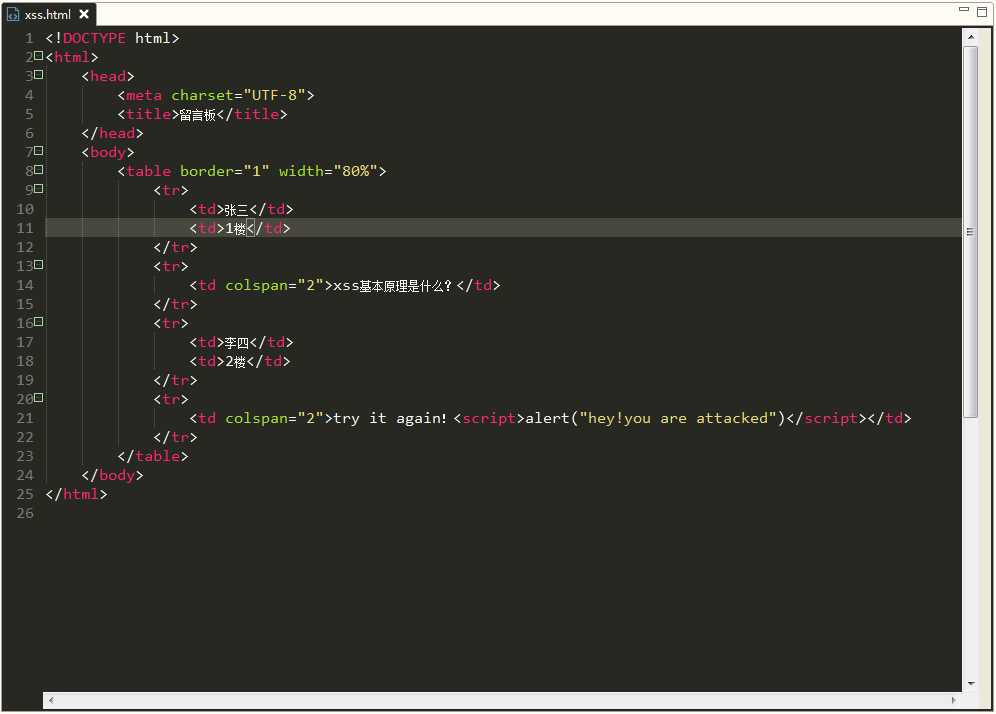996x714 pixels.
Task: Collapse the head block at line 3
Action: tap(39, 75)
